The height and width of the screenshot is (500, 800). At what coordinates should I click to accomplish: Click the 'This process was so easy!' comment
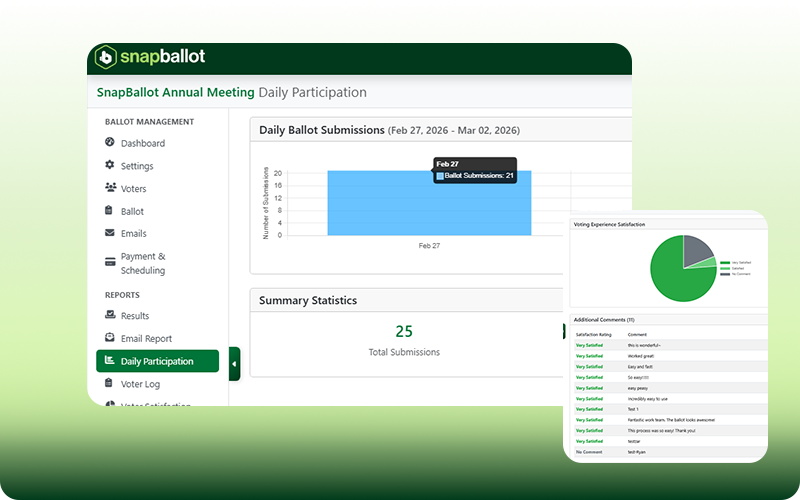[661, 431]
